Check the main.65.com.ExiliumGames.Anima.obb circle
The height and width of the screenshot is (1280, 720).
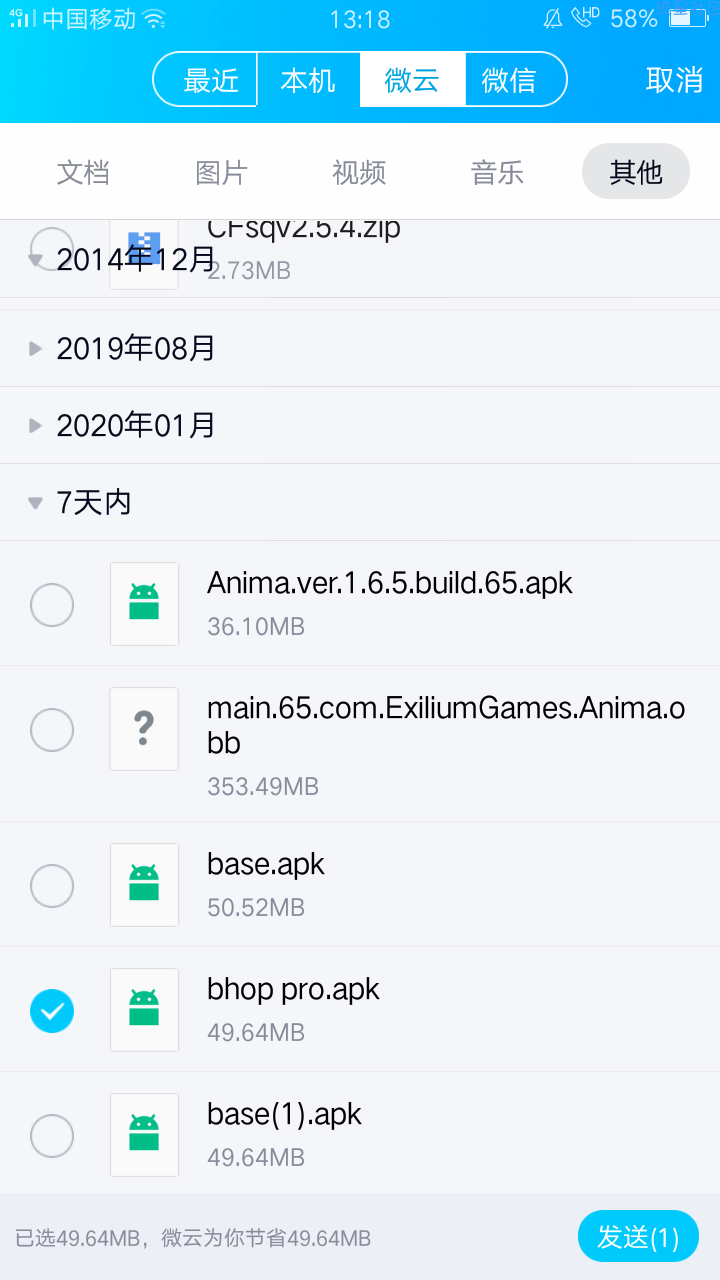coord(52,729)
